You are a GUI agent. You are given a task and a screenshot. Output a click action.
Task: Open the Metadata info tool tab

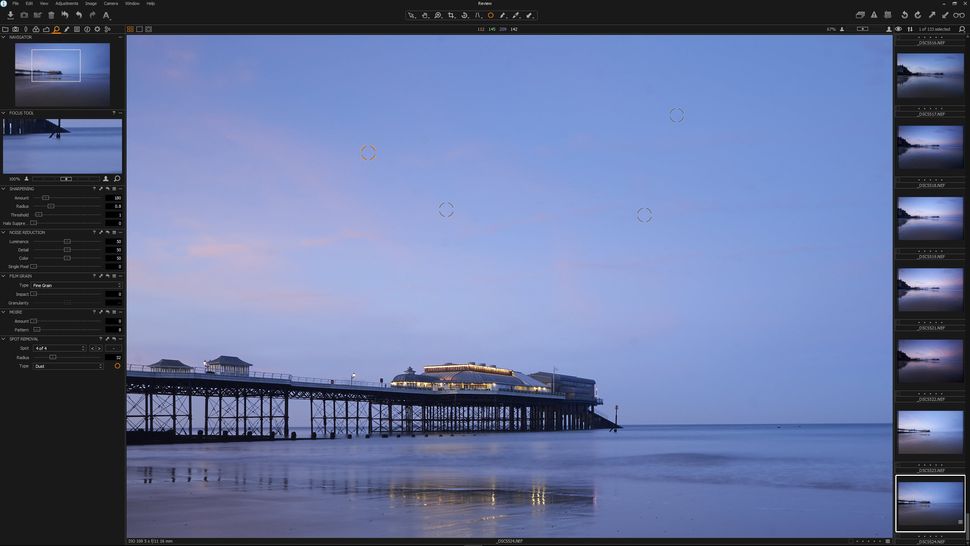point(87,29)
